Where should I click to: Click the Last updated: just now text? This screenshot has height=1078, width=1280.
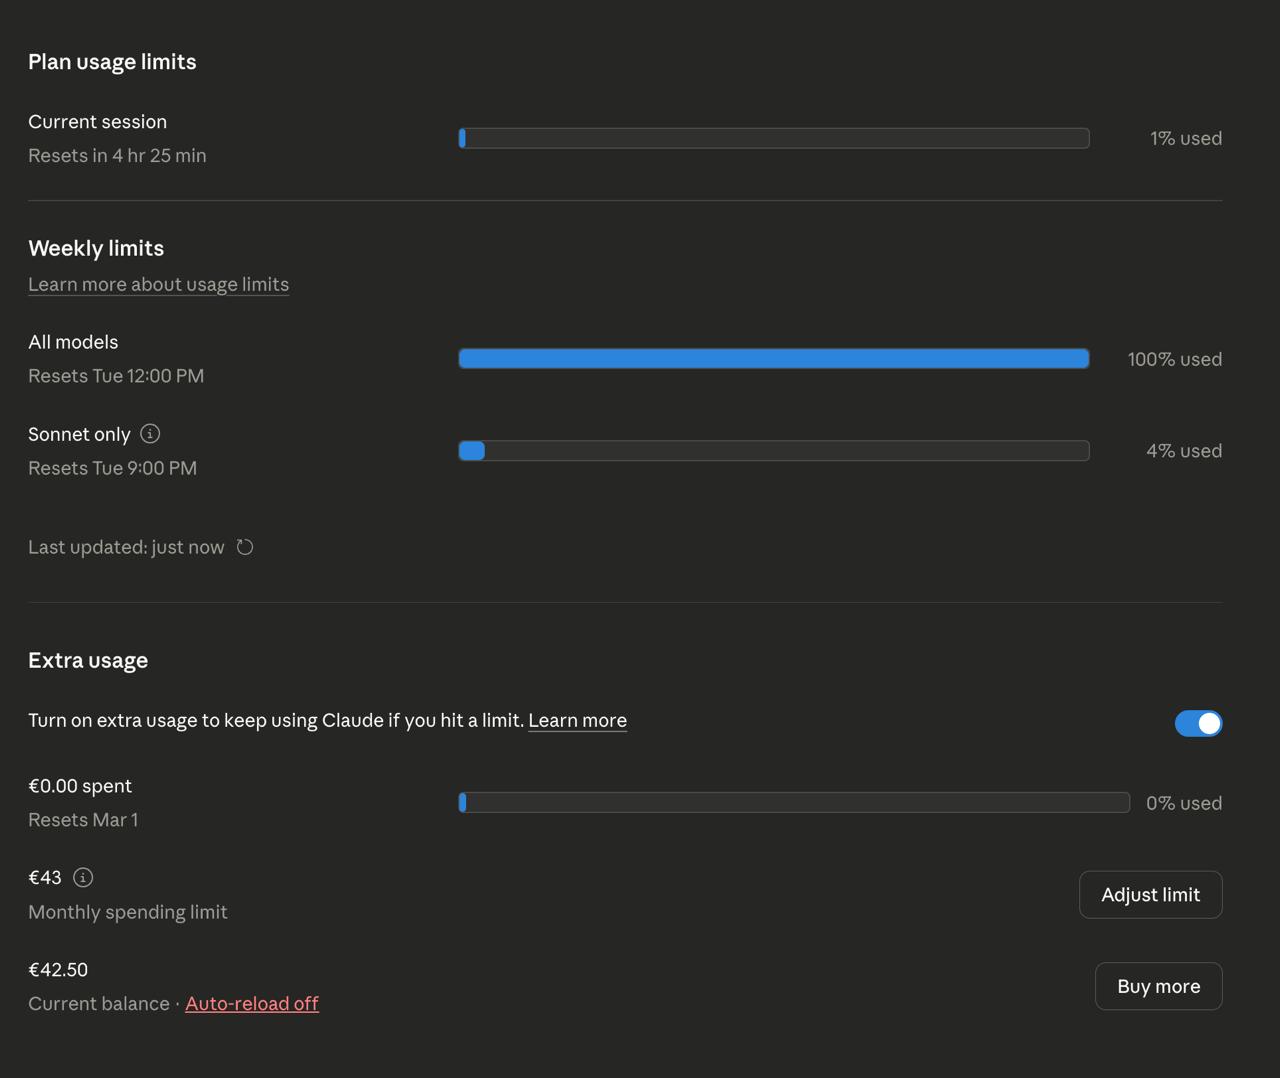point(126,547)
